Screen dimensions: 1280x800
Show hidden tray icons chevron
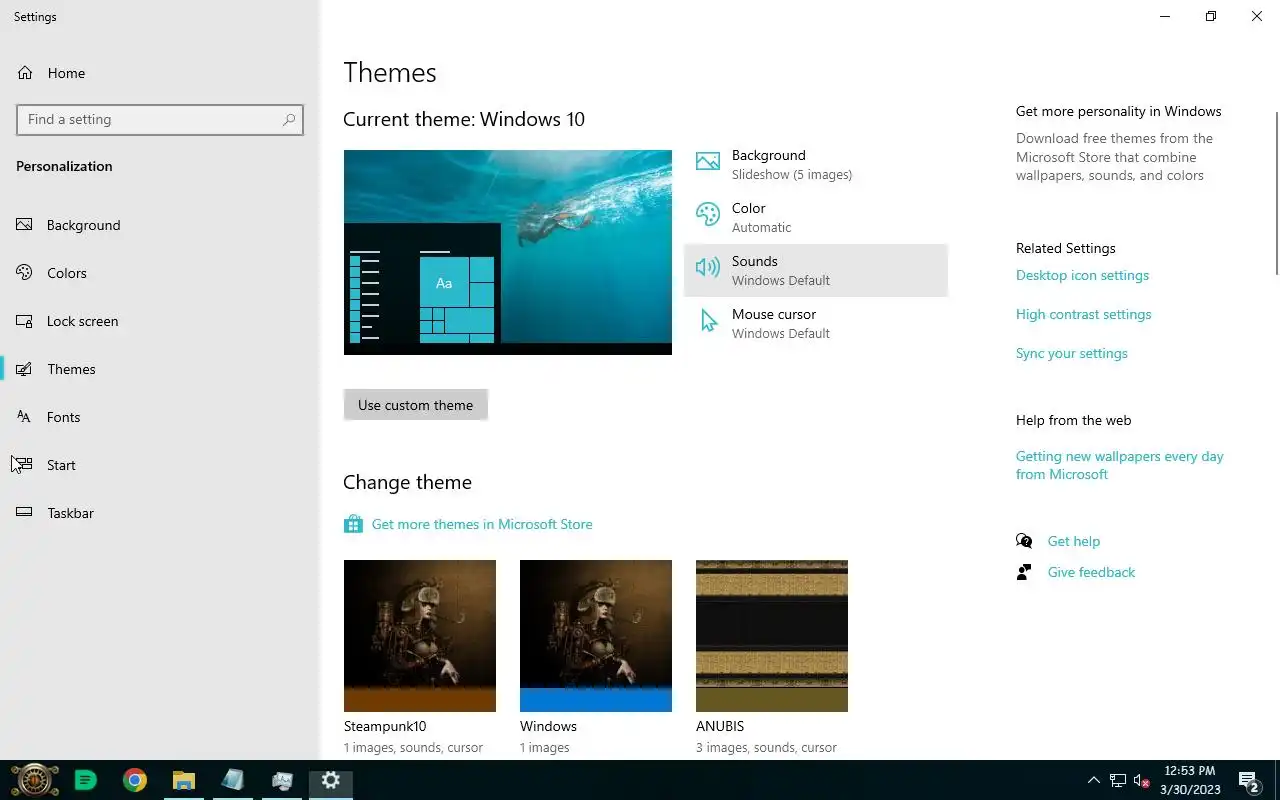tap(1094, 780)
